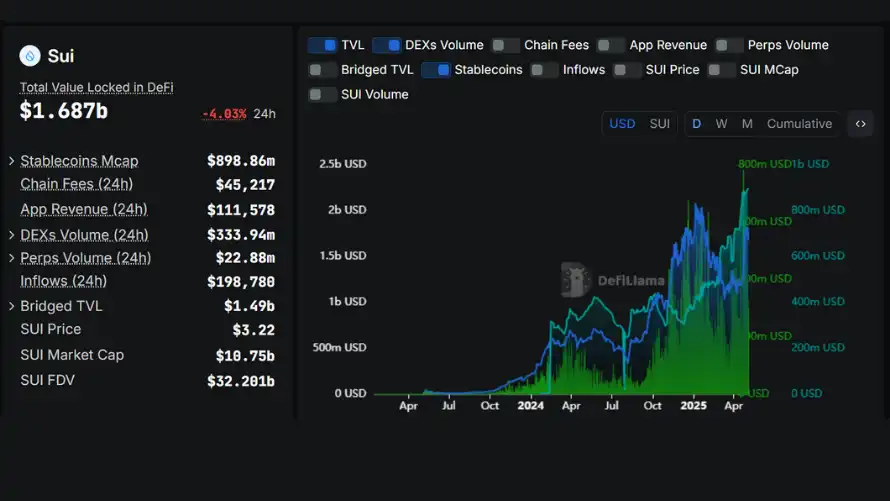Click the Total Value Locked in DeFi label
The height and width of the screenshot is (501, 890).
tap(96, 87)
